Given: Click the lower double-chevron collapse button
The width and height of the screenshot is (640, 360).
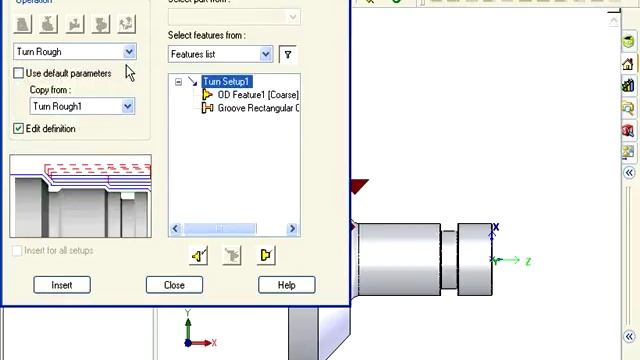Looking at the screenshot, I should 629,336.
